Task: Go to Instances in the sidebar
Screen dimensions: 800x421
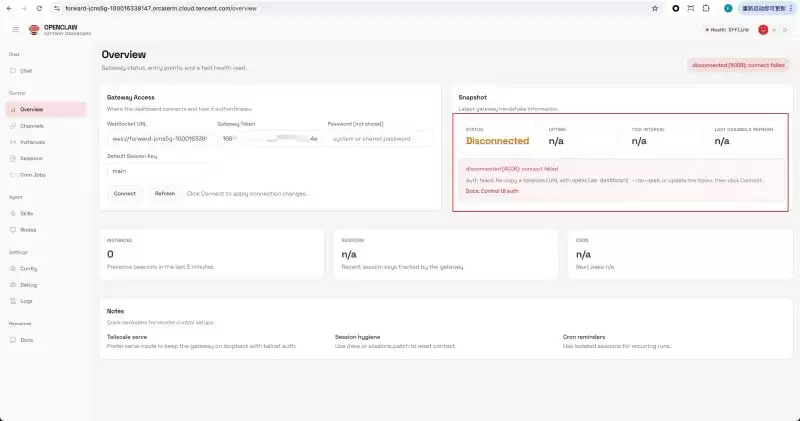Action: click(x=46, y=142)
